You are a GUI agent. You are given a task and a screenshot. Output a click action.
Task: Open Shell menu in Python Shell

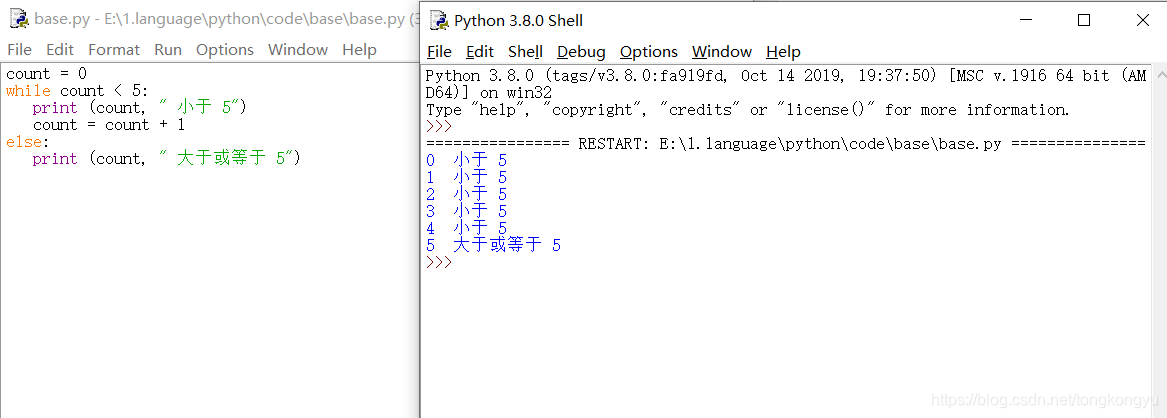pos(525,52)
